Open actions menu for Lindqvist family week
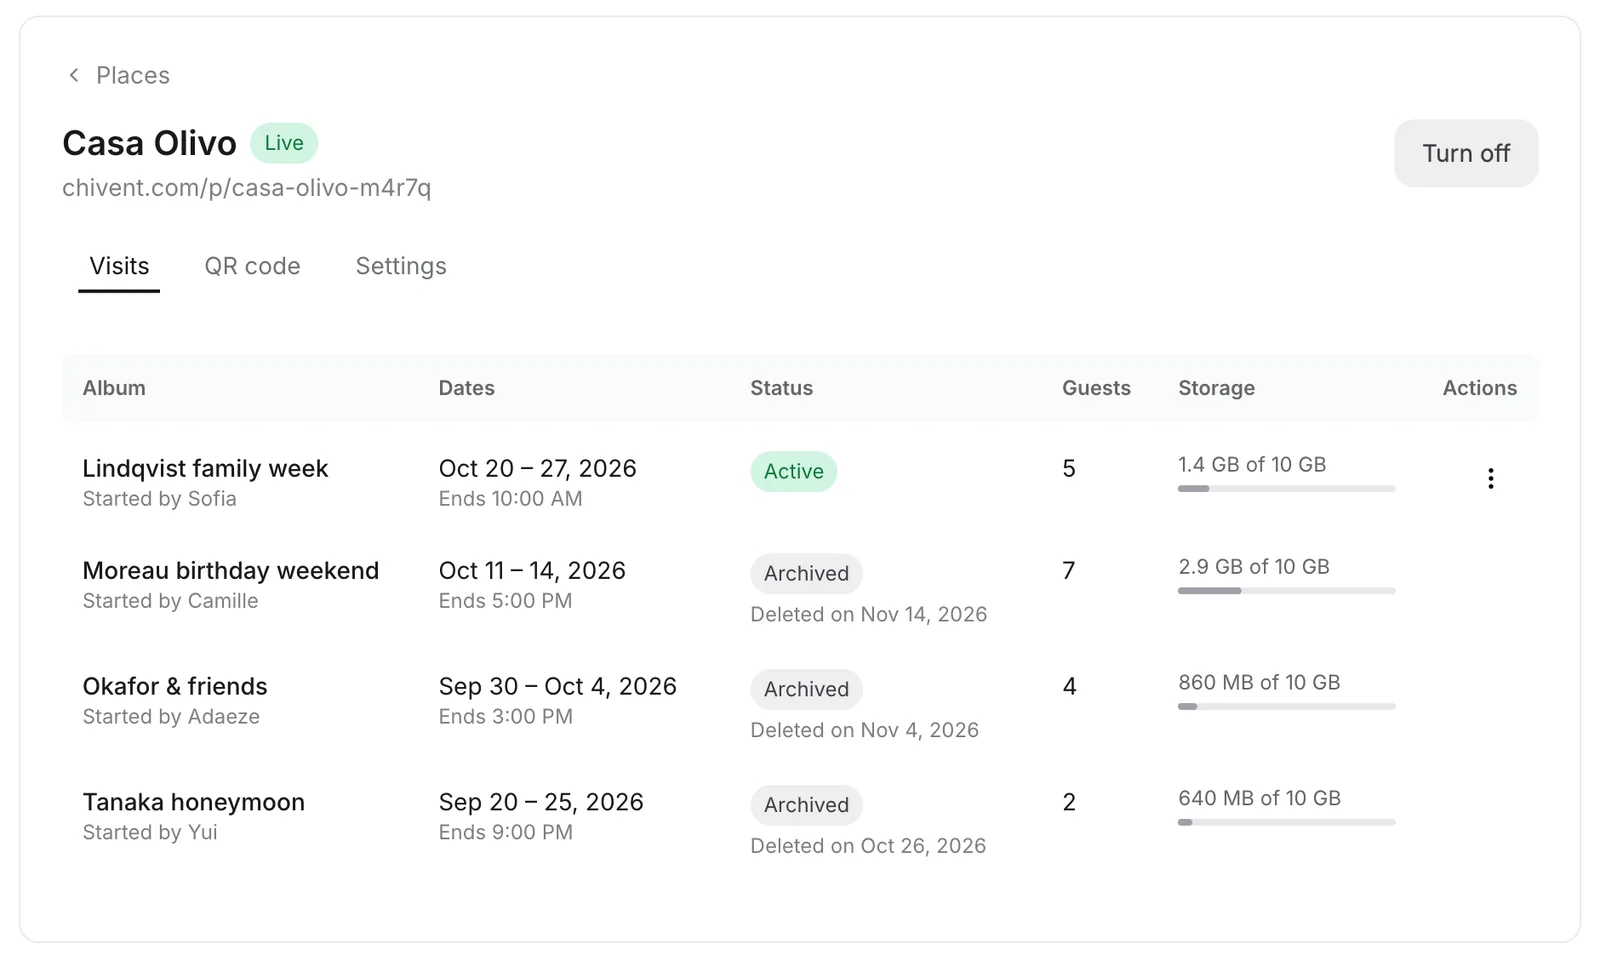Screen dimensions: 1600x962 pos(1490,478)
